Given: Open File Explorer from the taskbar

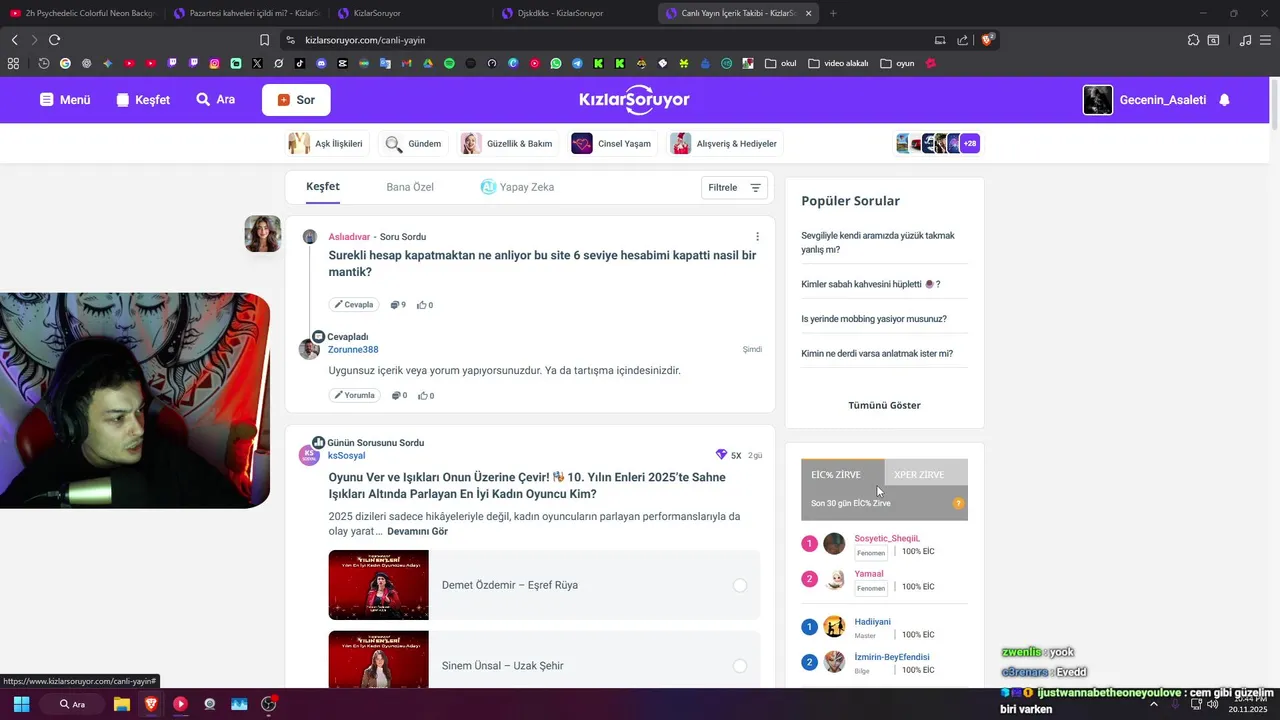Looking at the screenshot, I should coord(121,704).
